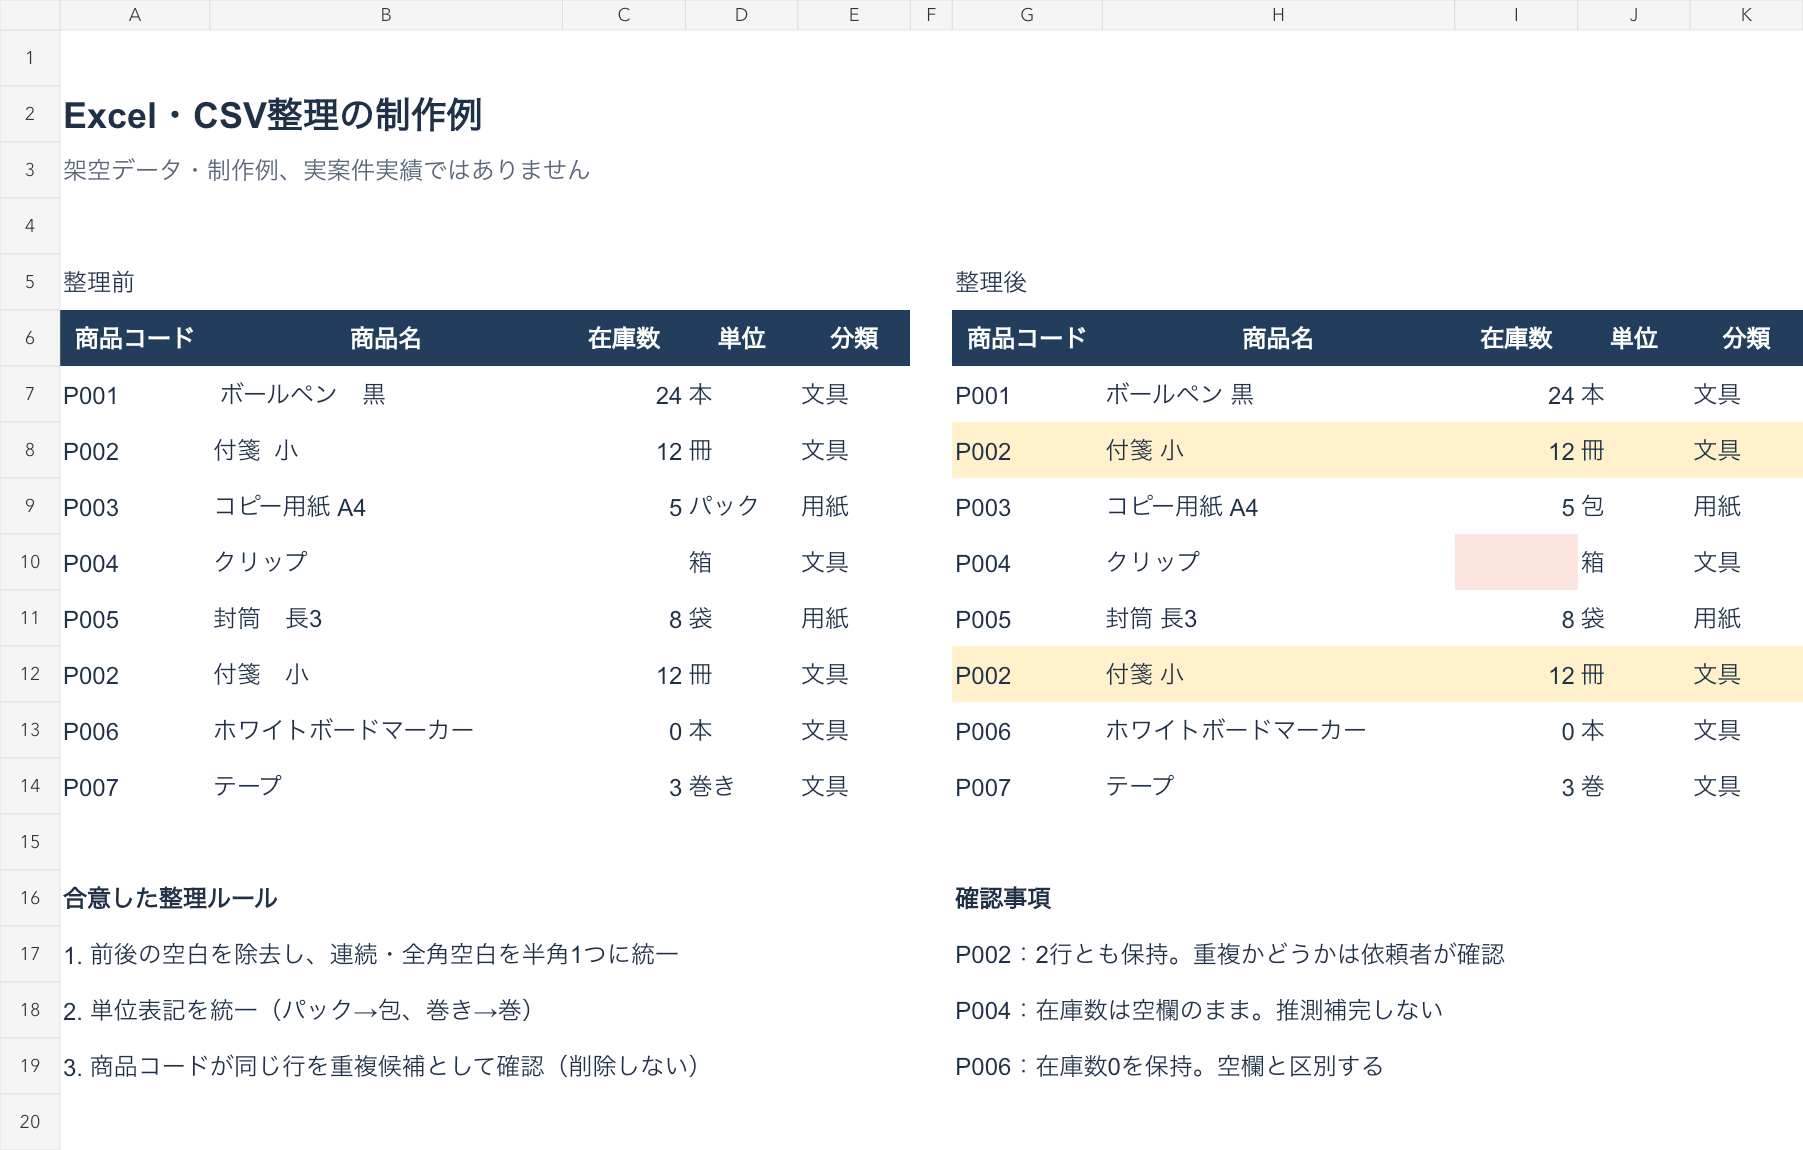Click '用紙' in row 11 of 整理後
The width and height of the screenshot is (1803, 1150).
click(x=1717, y=618)
